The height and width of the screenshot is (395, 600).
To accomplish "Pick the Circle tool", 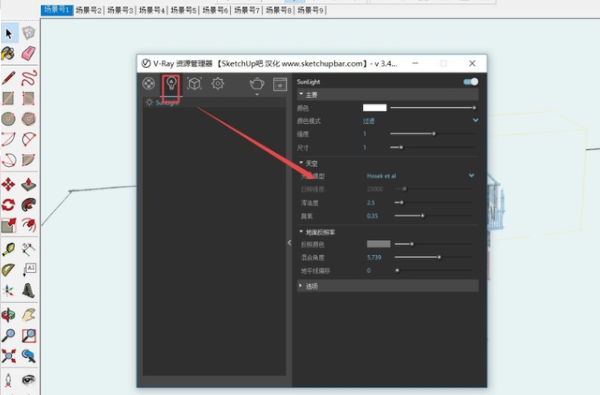I will [x=8, y=119].
